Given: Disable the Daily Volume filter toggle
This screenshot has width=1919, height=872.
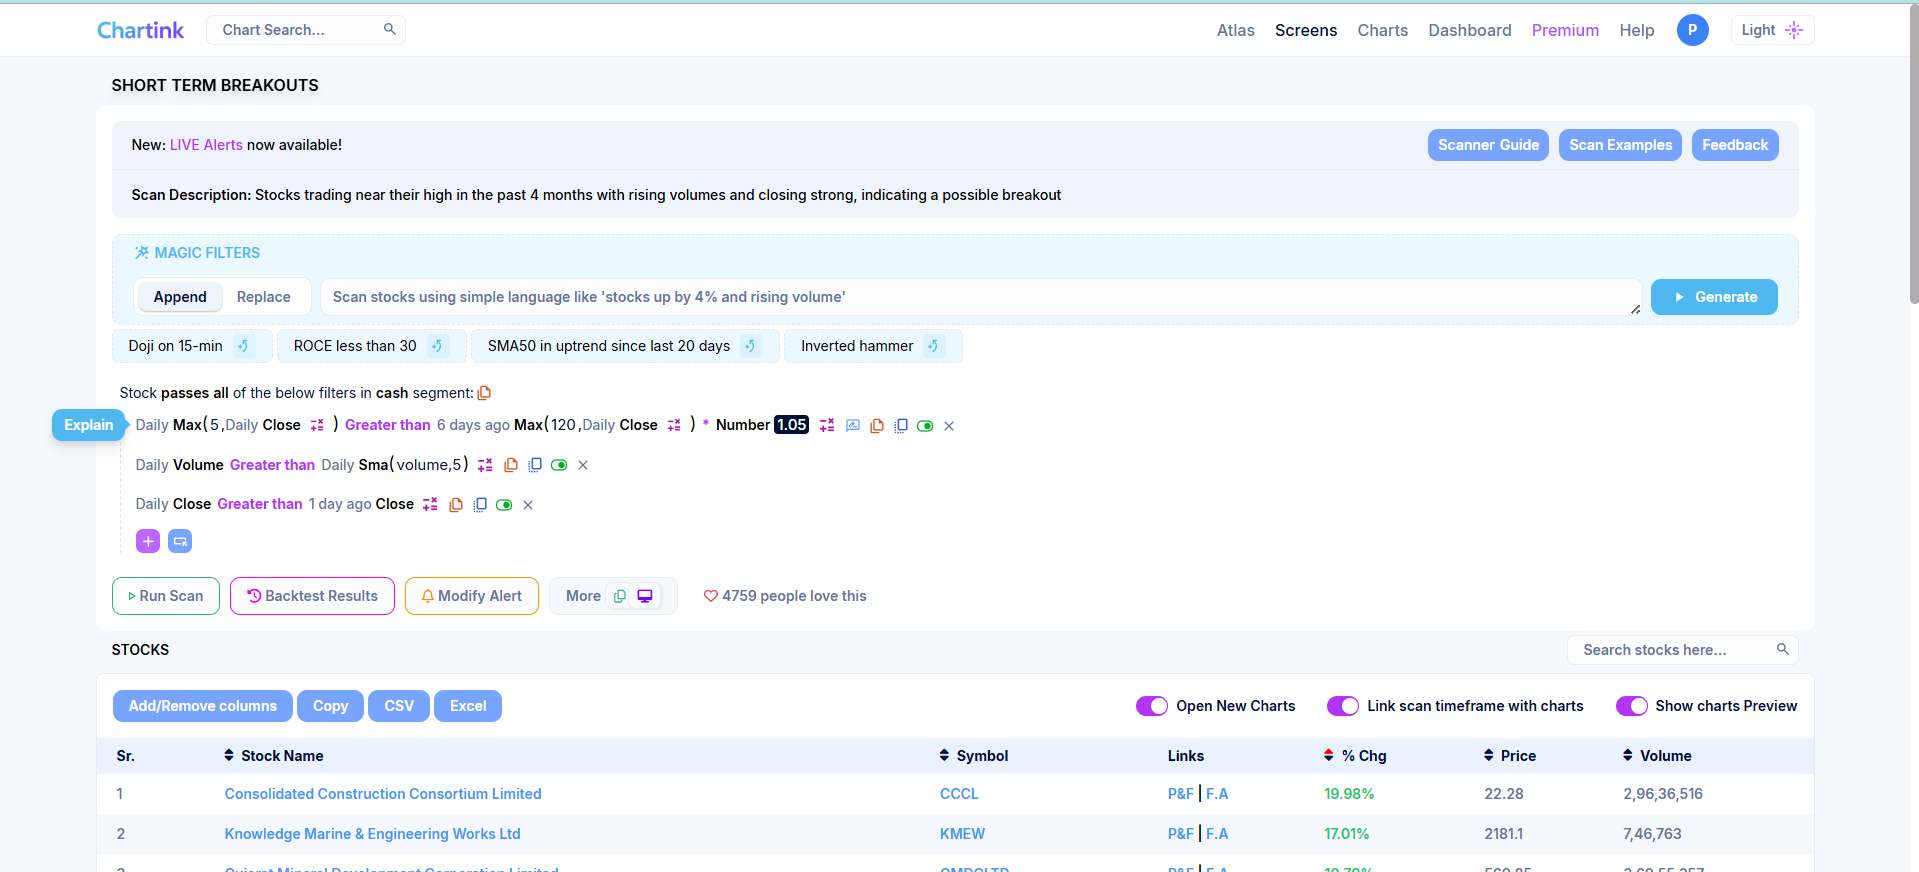Looking at the screenshot, I should 559,465.
